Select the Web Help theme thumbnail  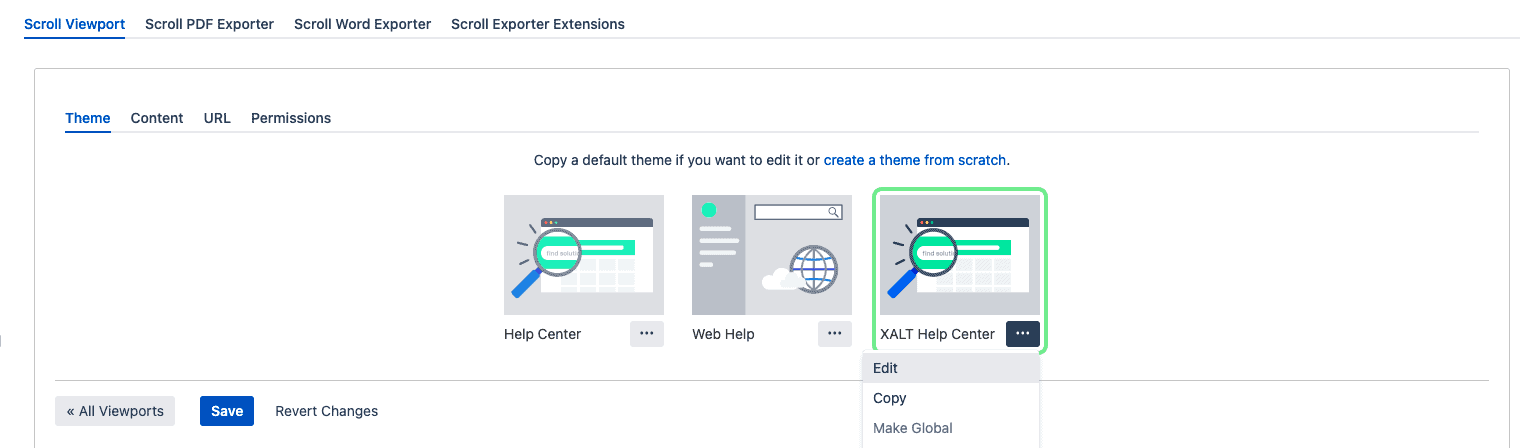772,255
